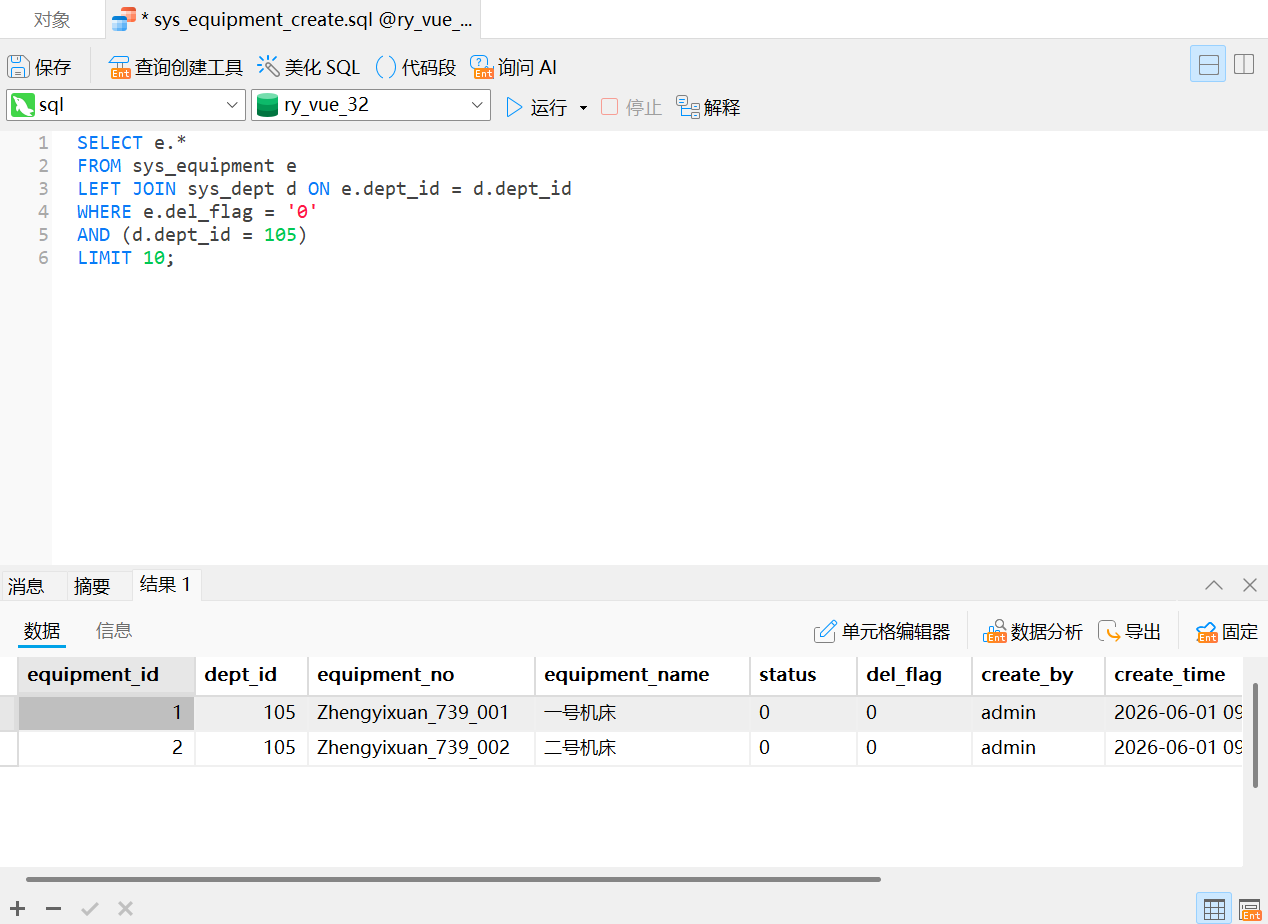
Task: Click the create_time column header
Action: pos(1174,675)
